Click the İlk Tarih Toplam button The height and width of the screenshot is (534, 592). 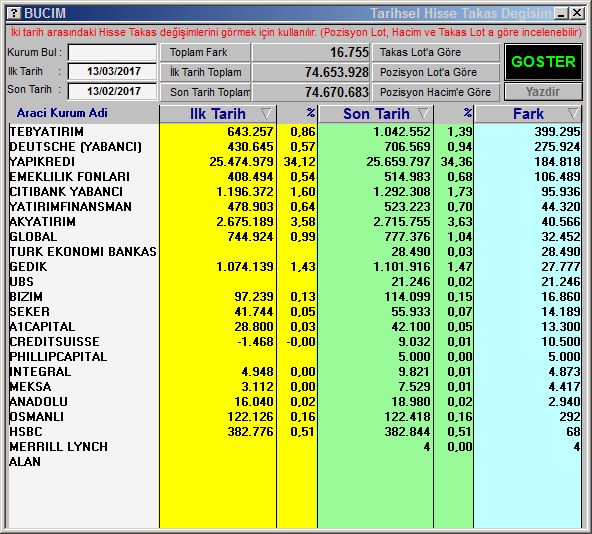[205, 72]
